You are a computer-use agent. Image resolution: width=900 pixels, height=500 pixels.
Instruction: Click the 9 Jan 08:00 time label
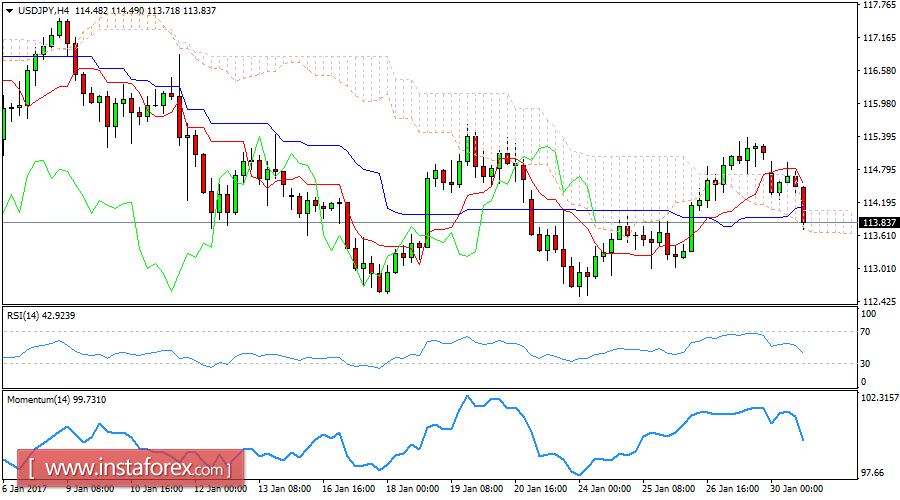coord(90,489)
